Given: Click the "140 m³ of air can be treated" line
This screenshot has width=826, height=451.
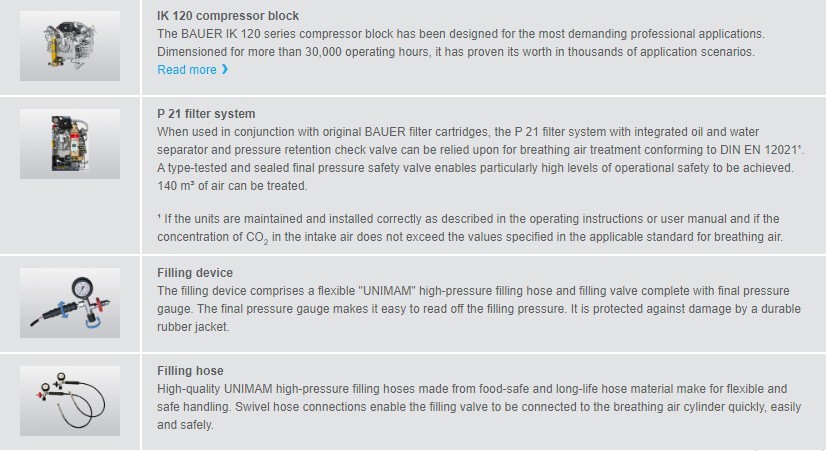Looking at the screenshot, I should (232, 186).
